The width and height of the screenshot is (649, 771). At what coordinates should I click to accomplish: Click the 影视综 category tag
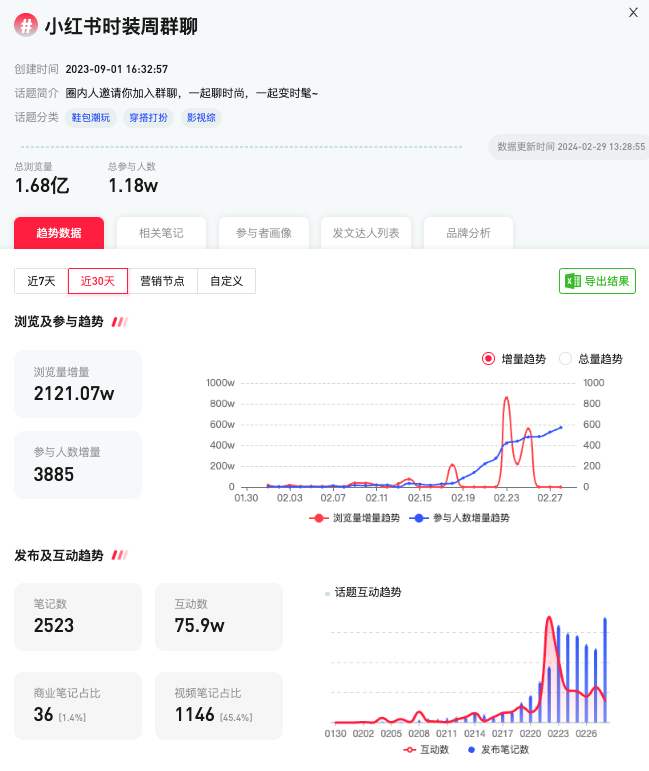pos(201,118)
